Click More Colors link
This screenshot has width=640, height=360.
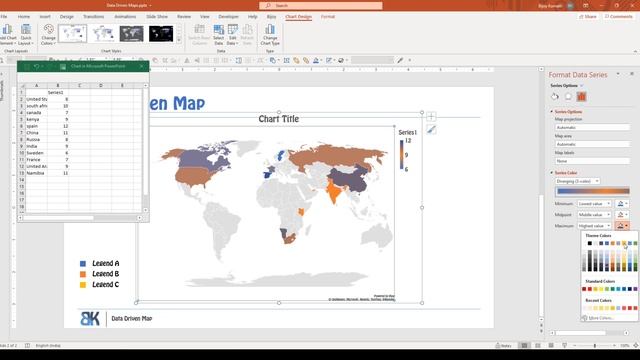[601, 318]
